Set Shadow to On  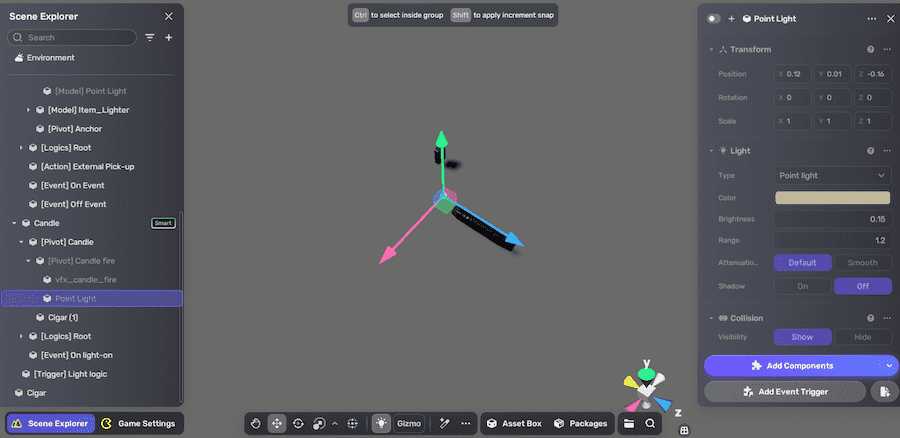point(802,286)
